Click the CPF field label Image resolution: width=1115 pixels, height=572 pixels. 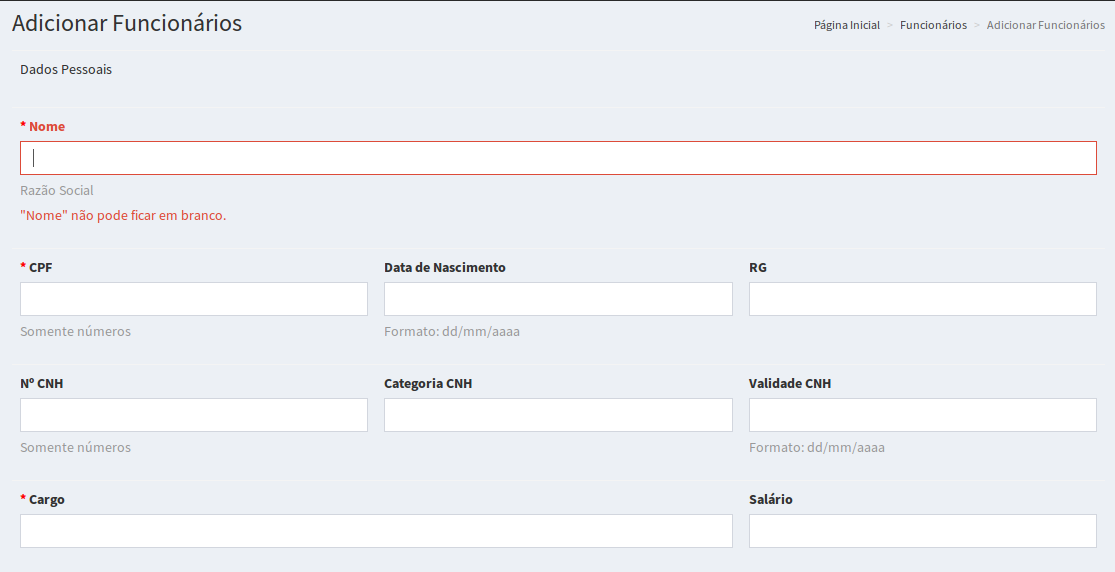(x=40, y=268)
